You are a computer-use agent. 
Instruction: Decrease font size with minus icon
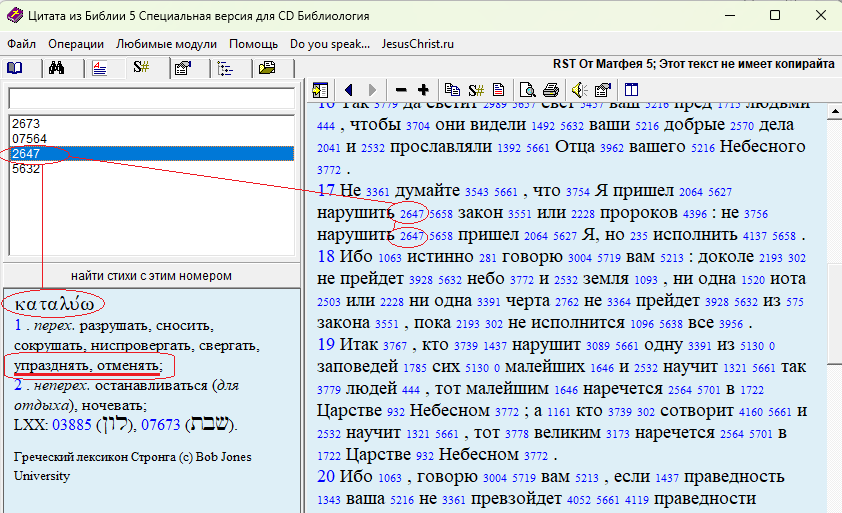[401, 90]
